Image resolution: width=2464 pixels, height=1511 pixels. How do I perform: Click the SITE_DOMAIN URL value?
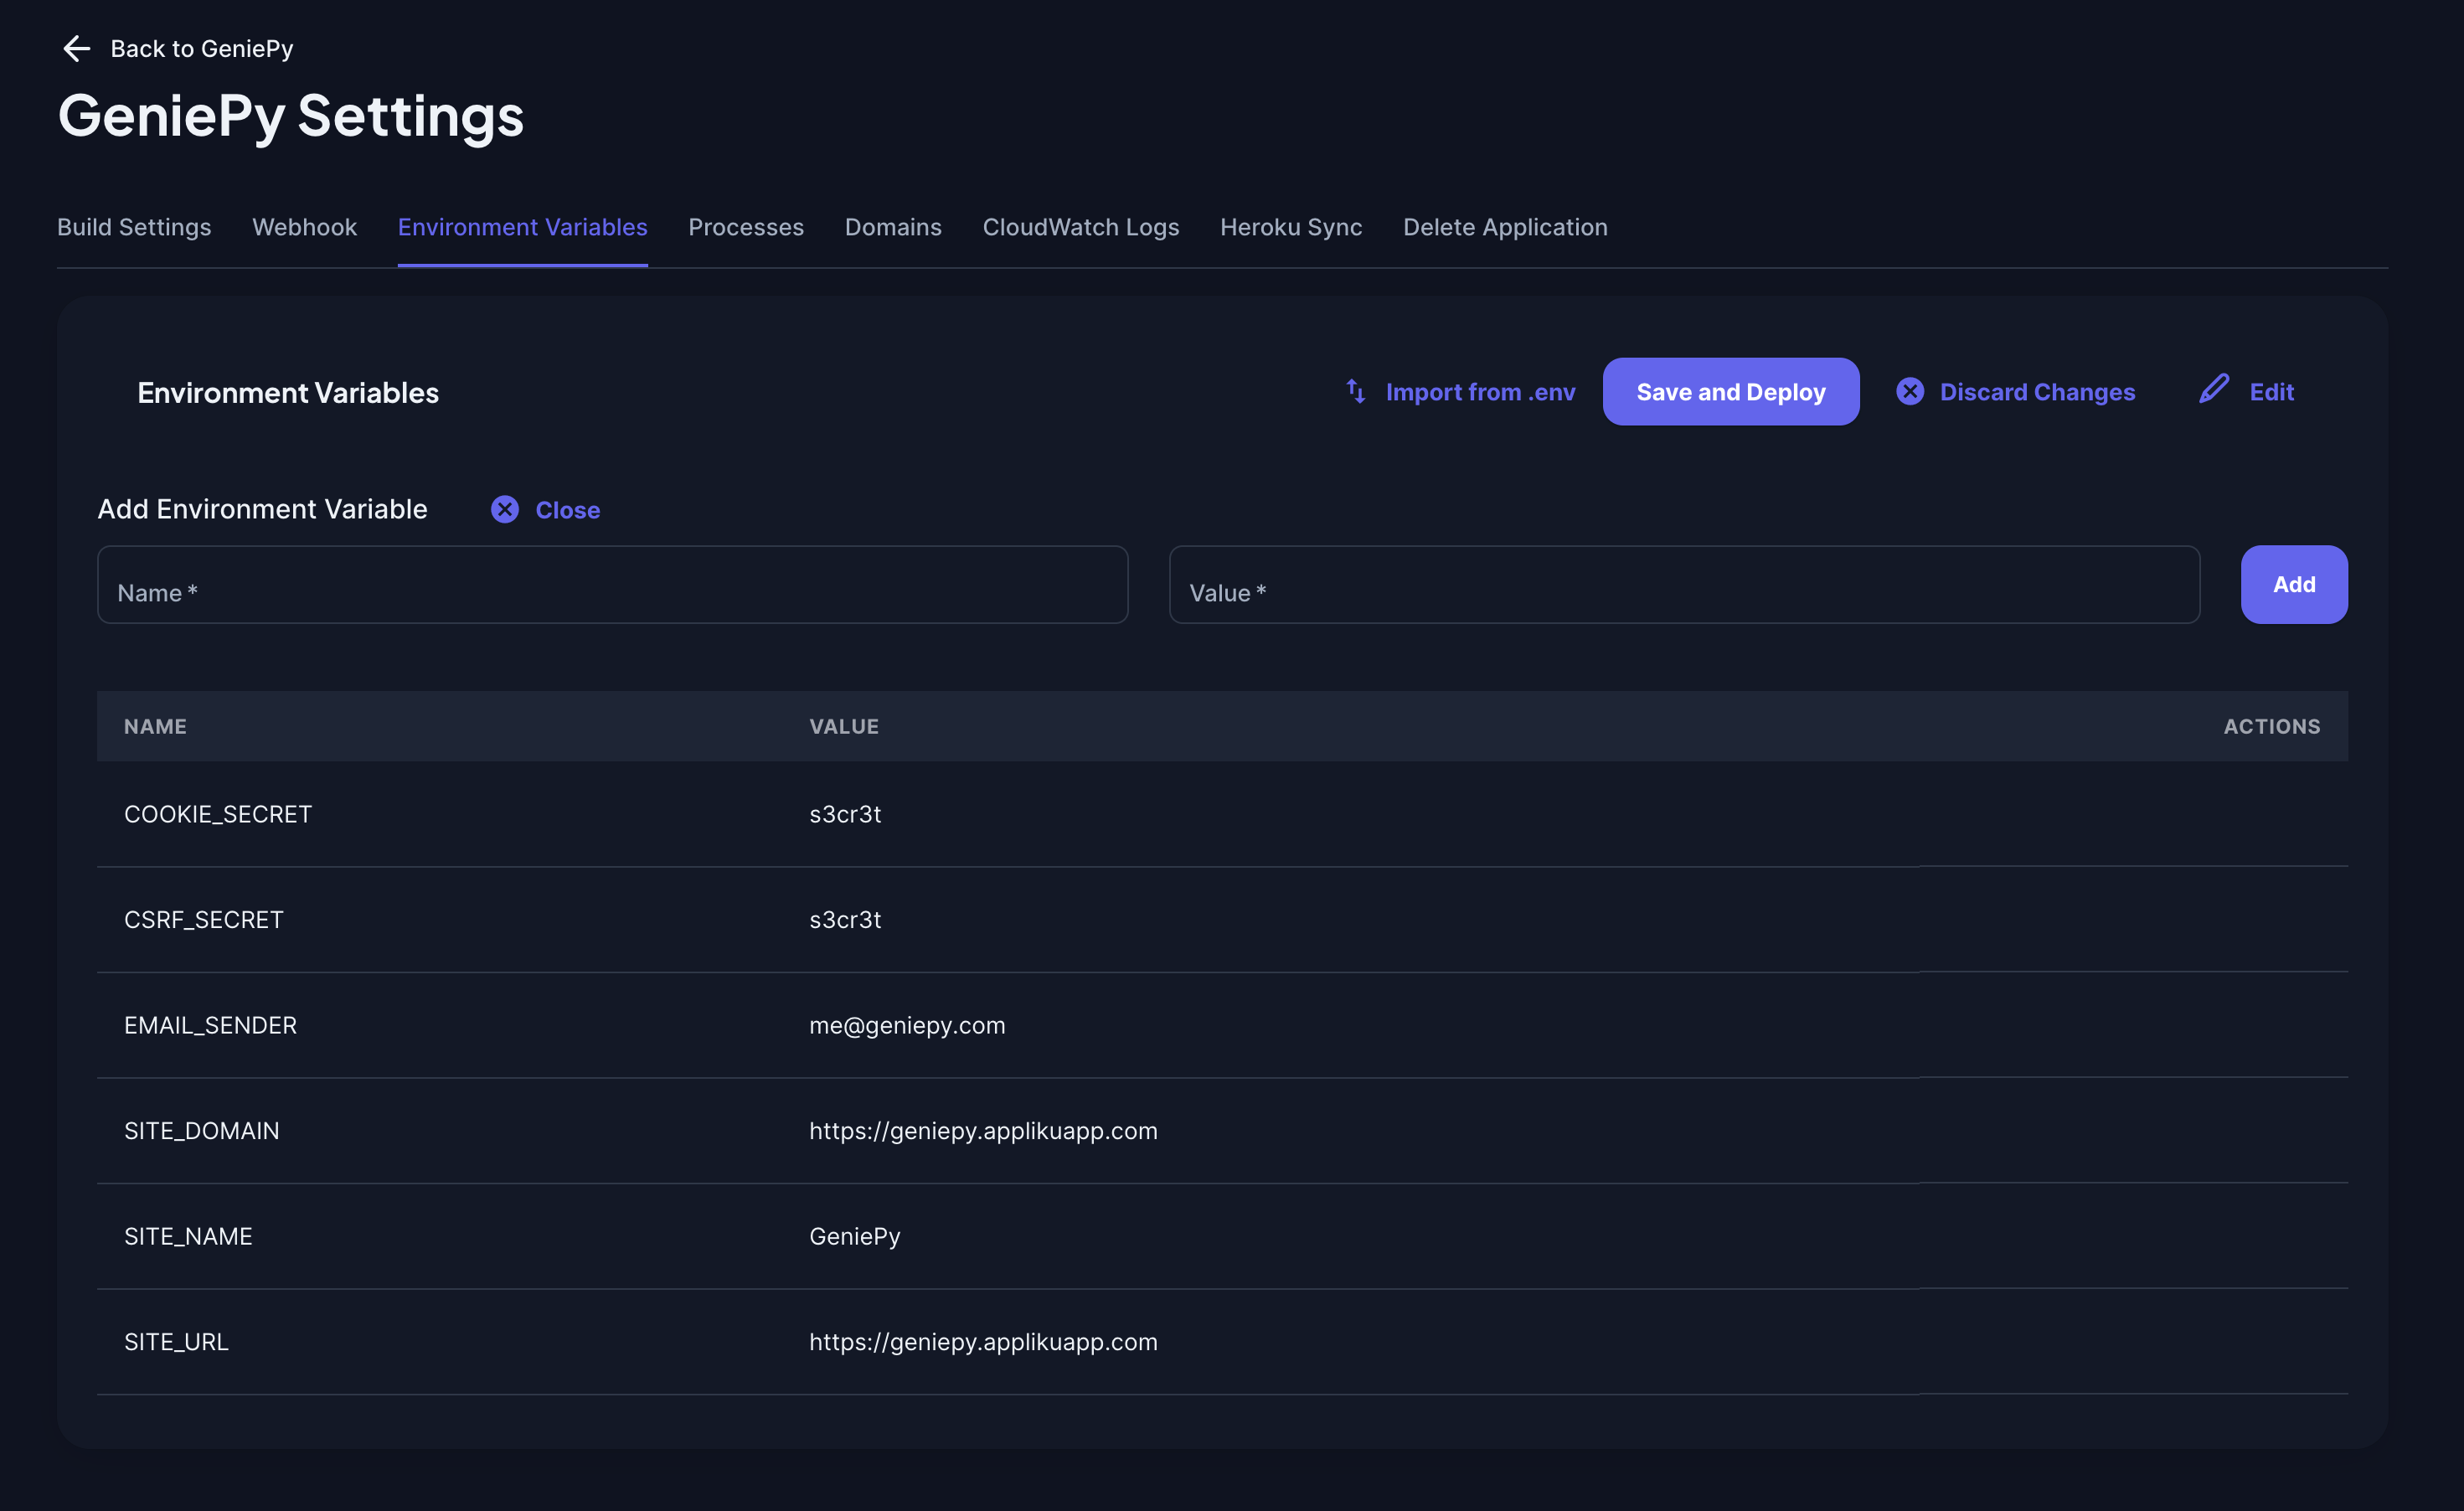click(x=983, y=1131)
